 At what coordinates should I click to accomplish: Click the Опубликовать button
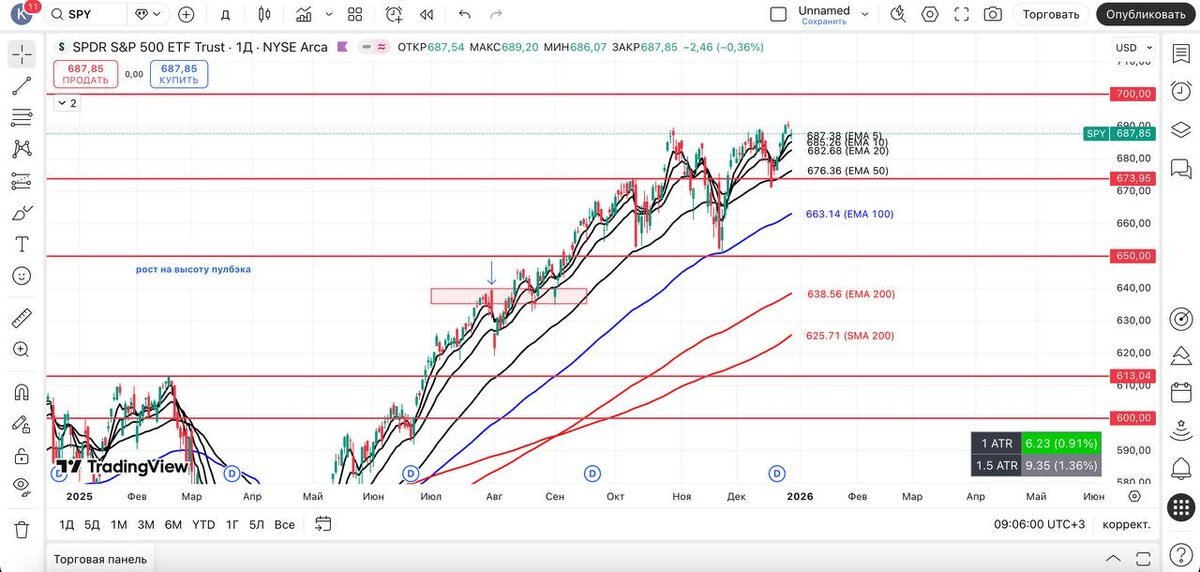point(1146,14)
